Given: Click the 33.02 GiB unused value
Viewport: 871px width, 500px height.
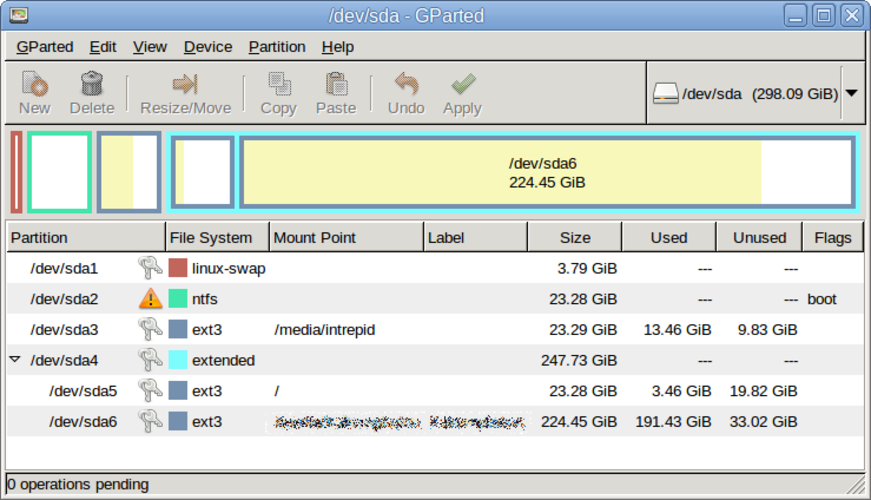Looking at the screenshot, I should pyautogui.click(x=763, y=422).
